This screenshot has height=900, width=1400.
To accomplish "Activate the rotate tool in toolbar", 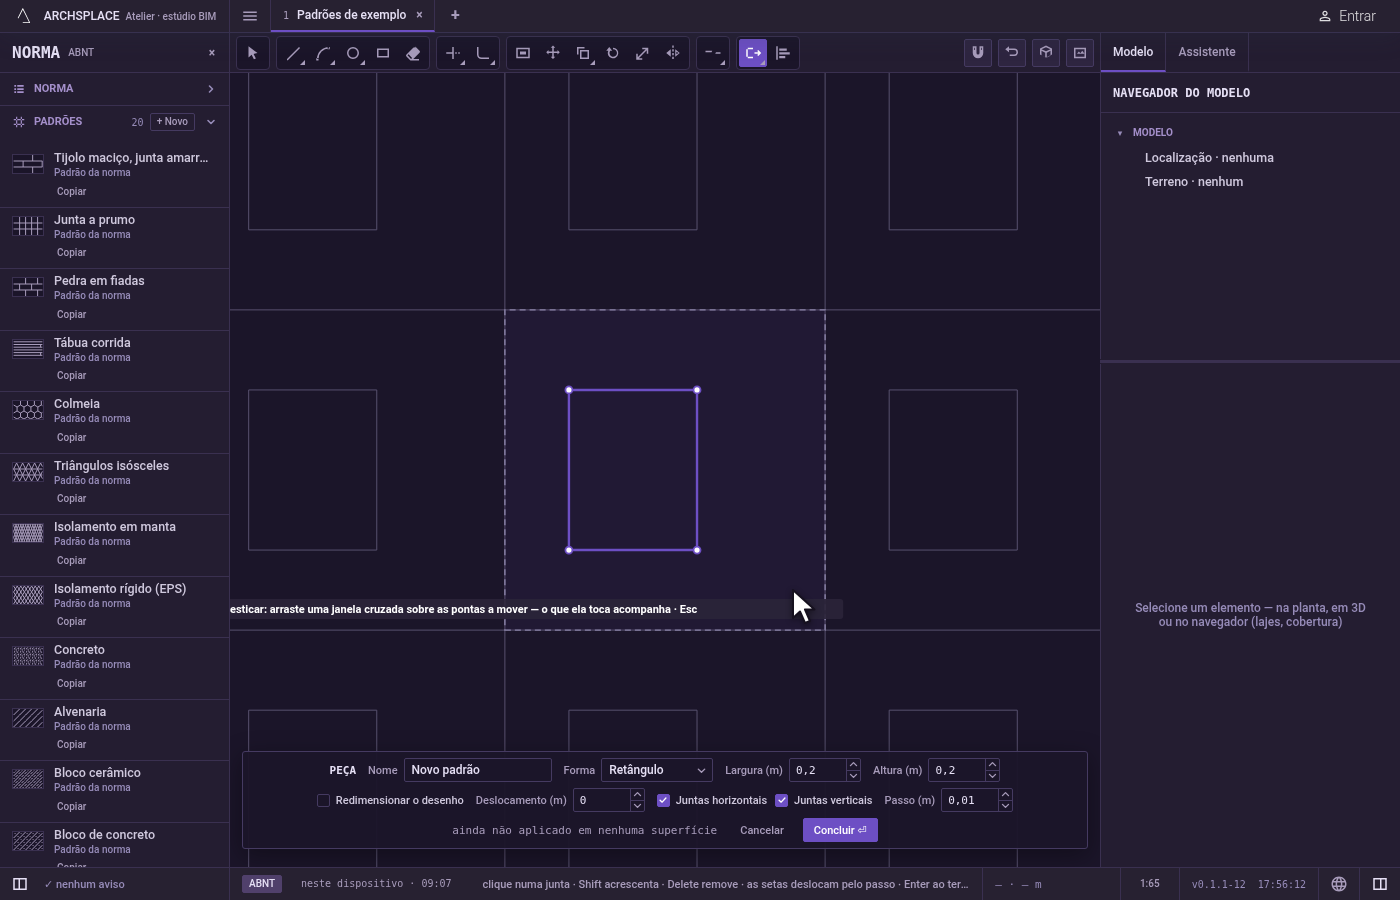I will 613,53.
